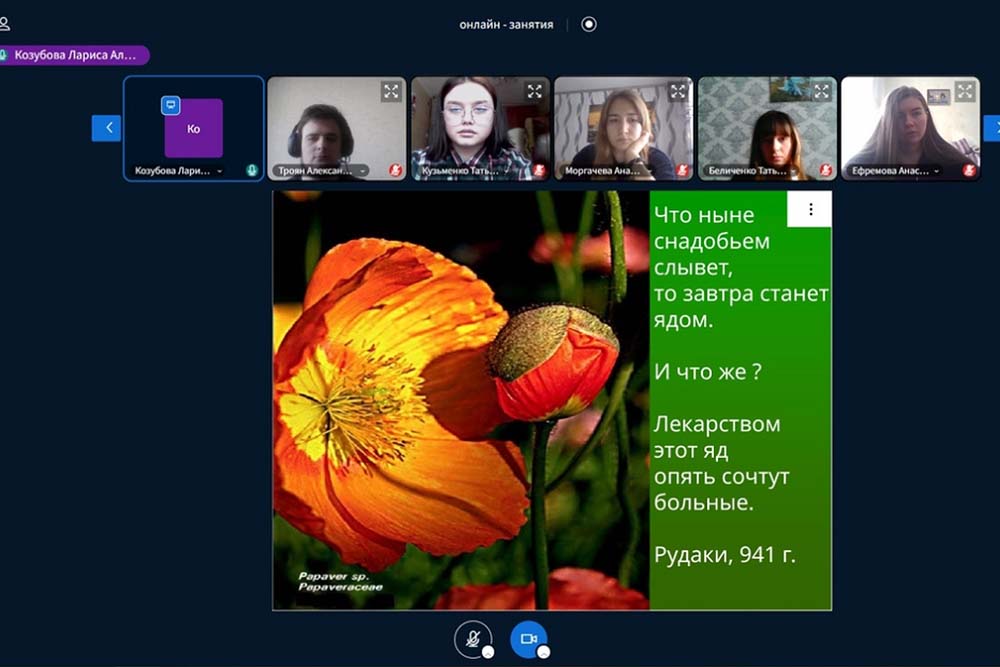
Task: Select Козубова's purple avatar tile
Action: pos(193,128)
